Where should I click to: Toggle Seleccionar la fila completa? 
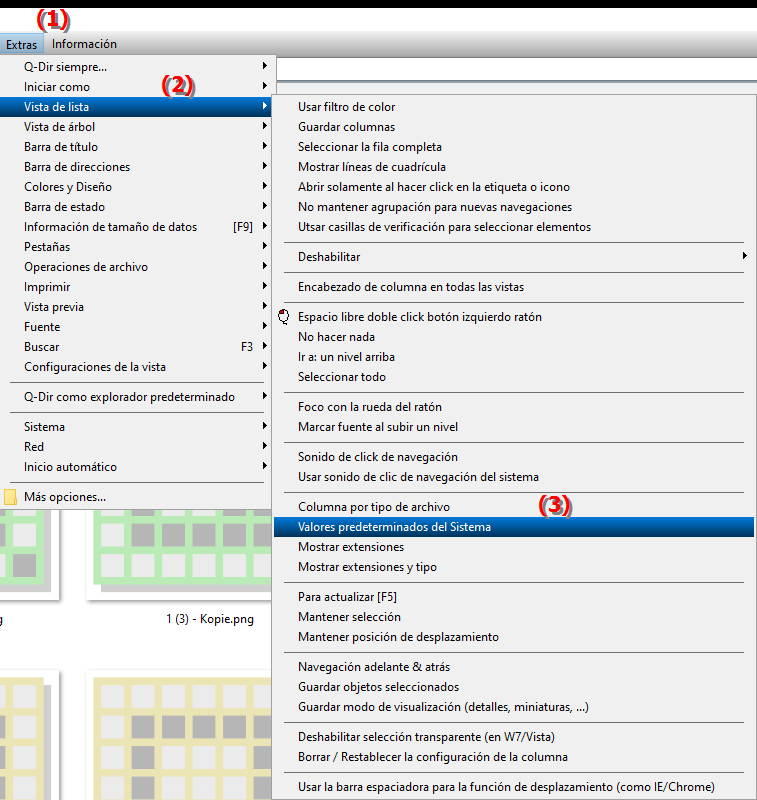(369, 147)
